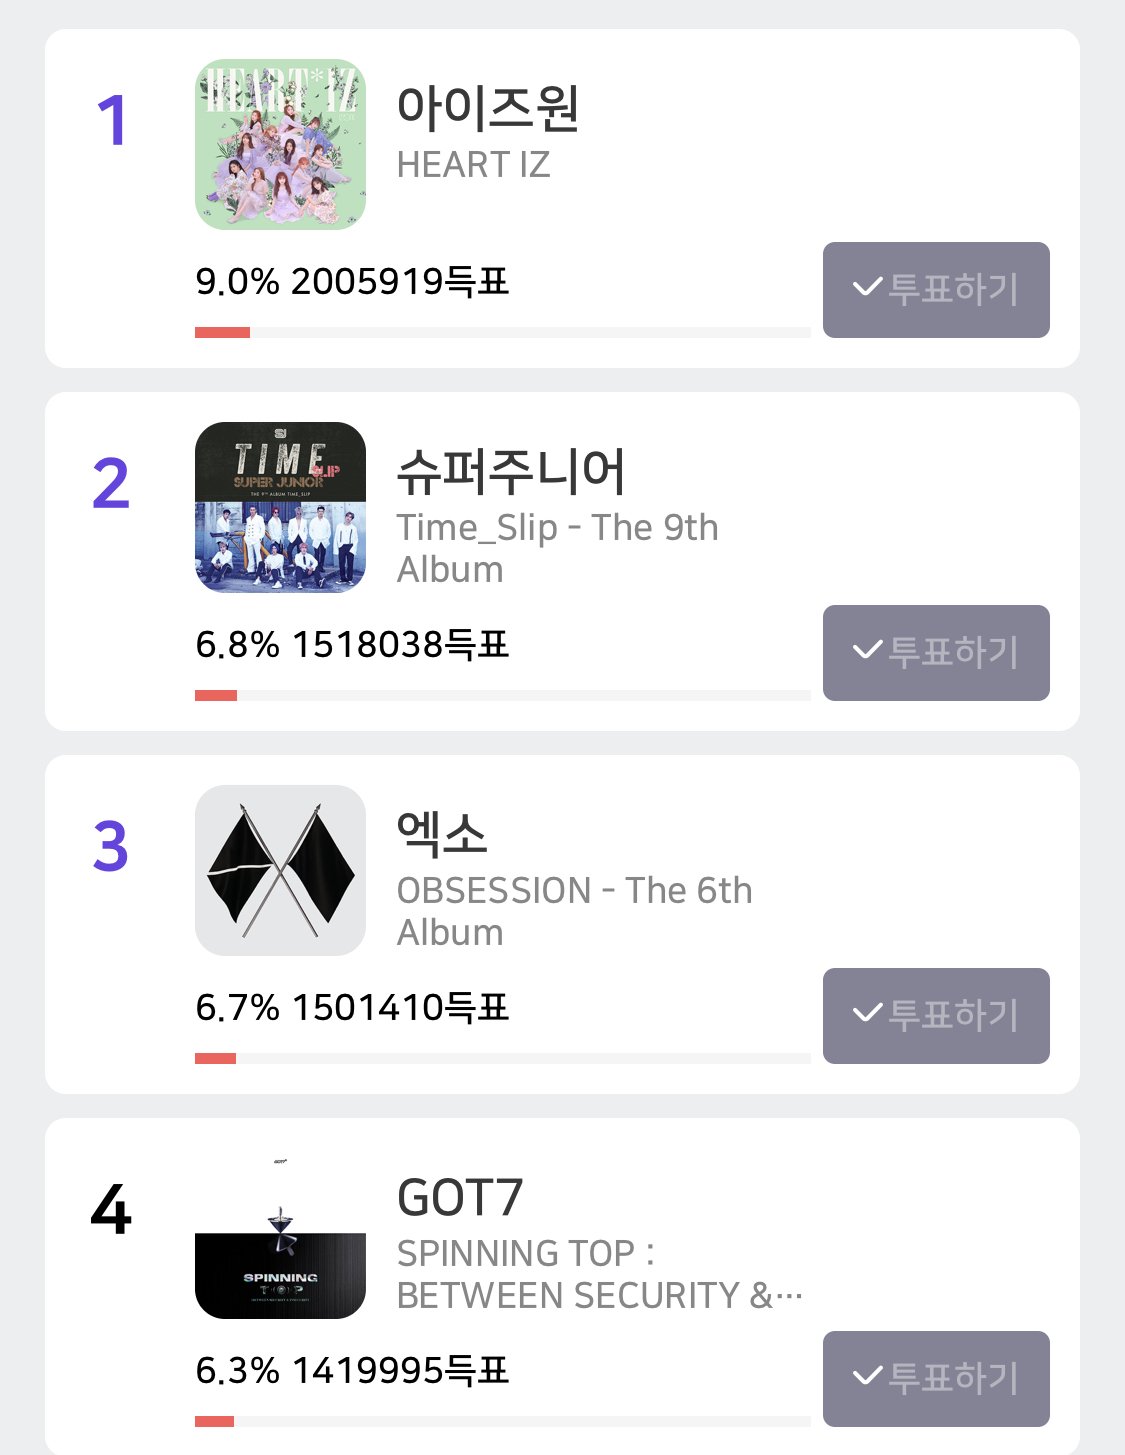The height and width of the screenshot is (1455, 1125).
Task: Open EXO OBSESSION flag album cover
Action: tap(280, 870)
